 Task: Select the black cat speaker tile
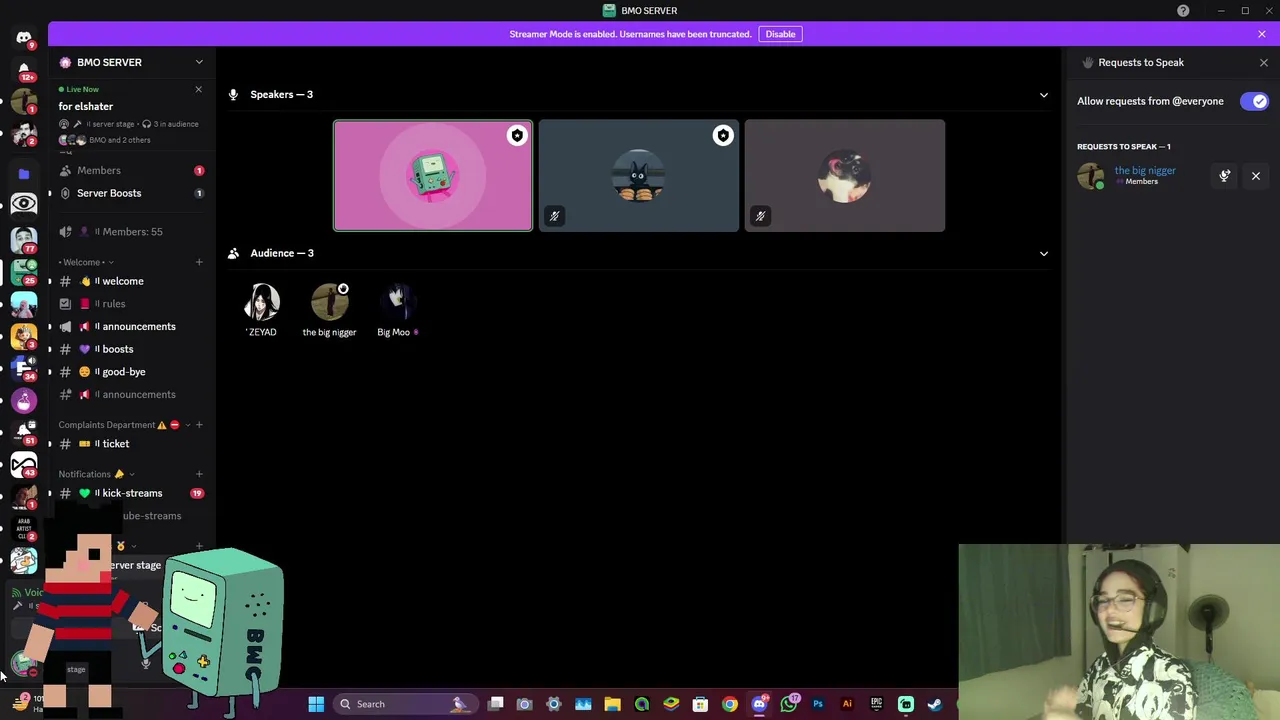639,176
